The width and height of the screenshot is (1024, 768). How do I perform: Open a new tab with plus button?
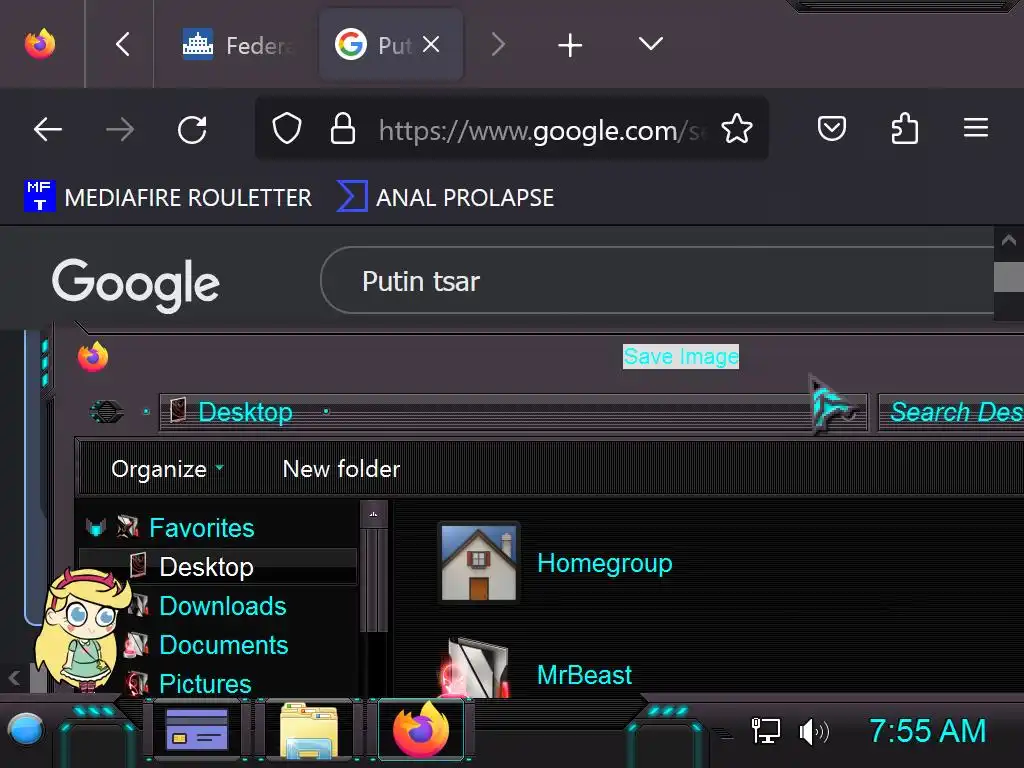(570, 45)
